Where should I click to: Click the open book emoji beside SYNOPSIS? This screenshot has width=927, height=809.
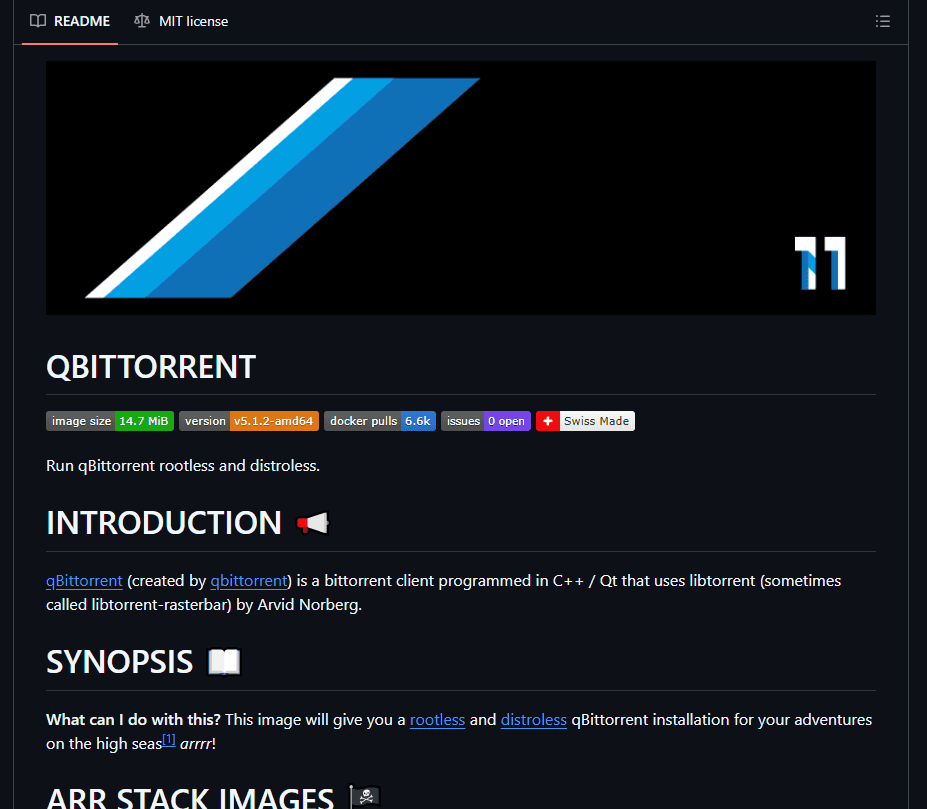click(x=224, y=662)
